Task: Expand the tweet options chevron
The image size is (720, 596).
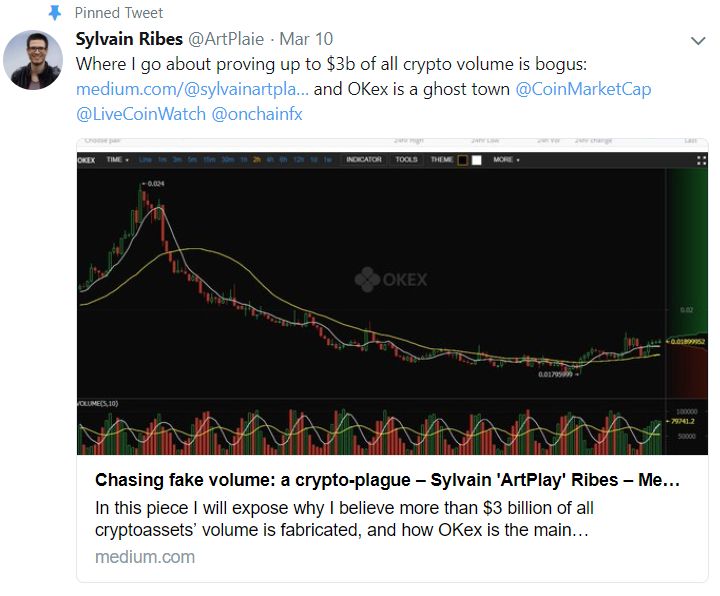Action: click(699, 41)
